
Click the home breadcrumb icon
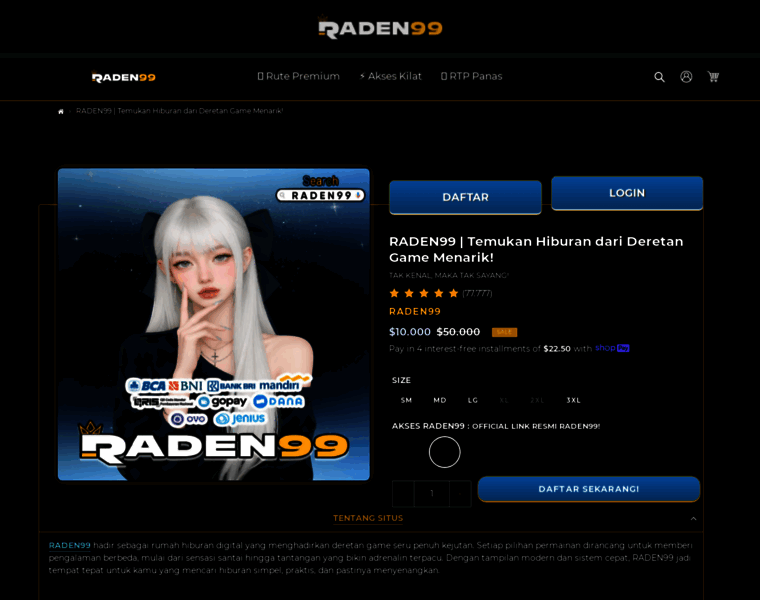[x=61, y=111]
